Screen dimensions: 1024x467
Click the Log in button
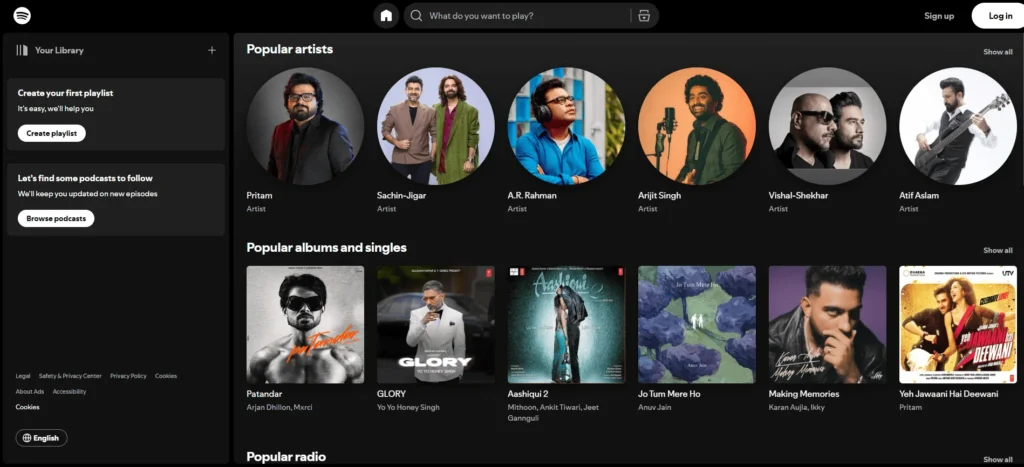pyautogui.click(x=1000, y=16)
